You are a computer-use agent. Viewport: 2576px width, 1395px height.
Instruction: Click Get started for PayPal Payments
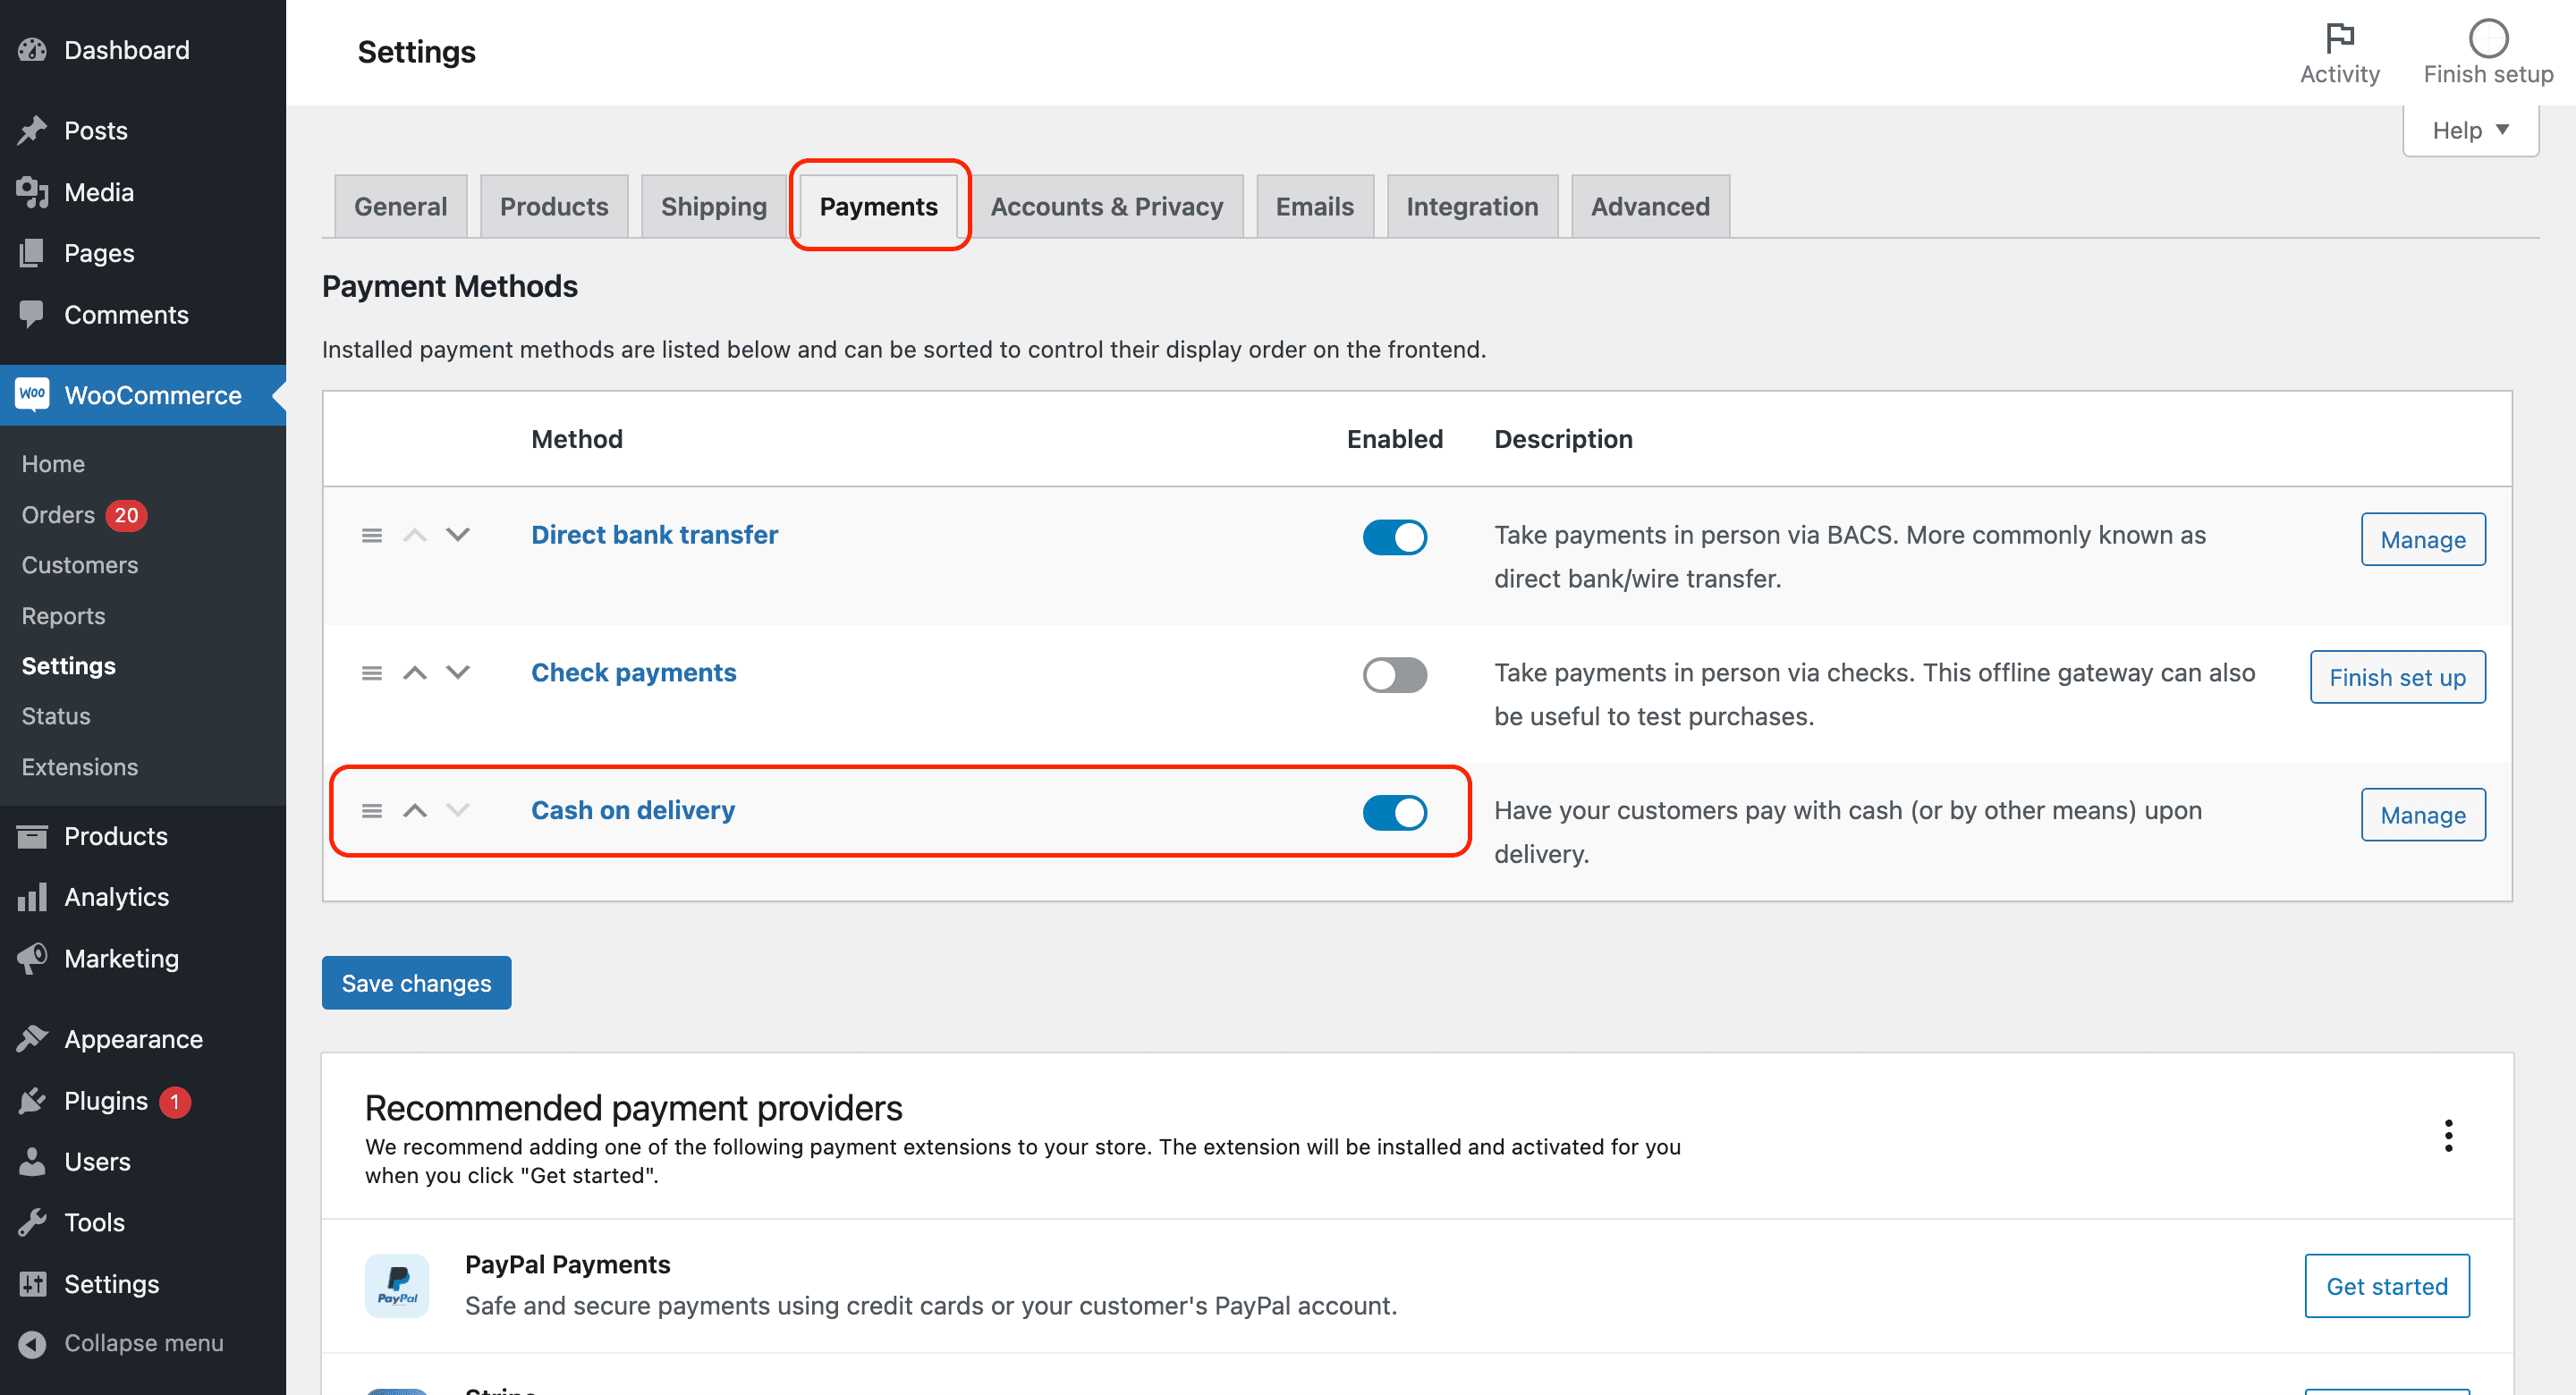2387,1286
